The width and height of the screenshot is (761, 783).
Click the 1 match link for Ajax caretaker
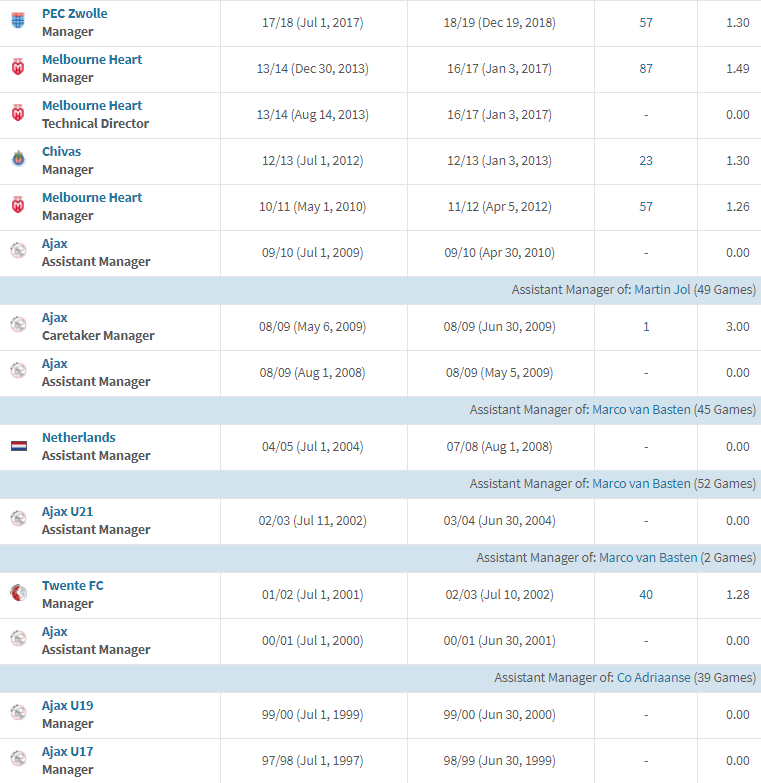pyautogui.click(x=646, y=327)
